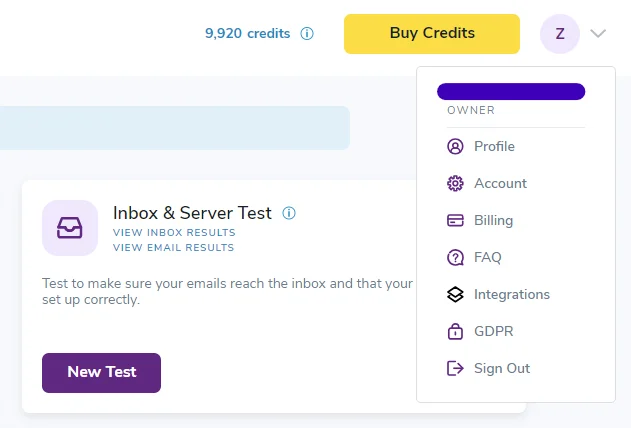Open Integrations from the user menu
Image resolution: width=631 pixels, height=428 pixels.
click(511, 295)
